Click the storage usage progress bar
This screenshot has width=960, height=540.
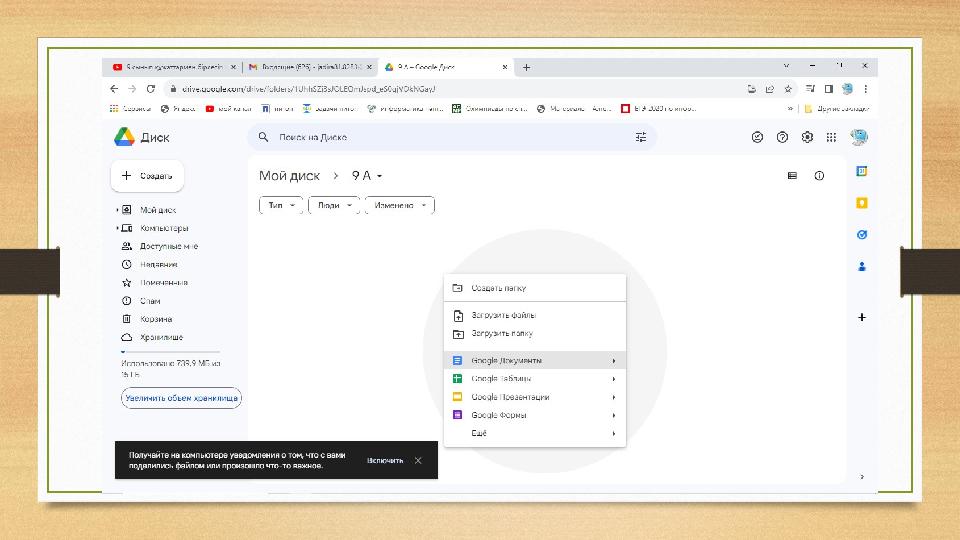(170, 352)
